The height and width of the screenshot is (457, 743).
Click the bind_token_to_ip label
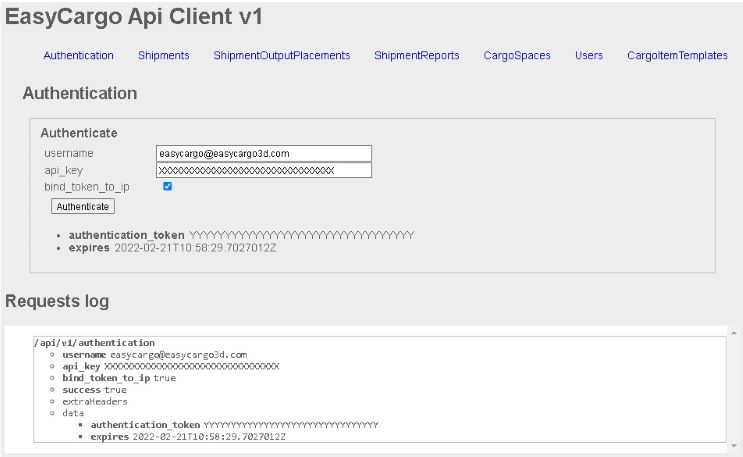point(87,187)
